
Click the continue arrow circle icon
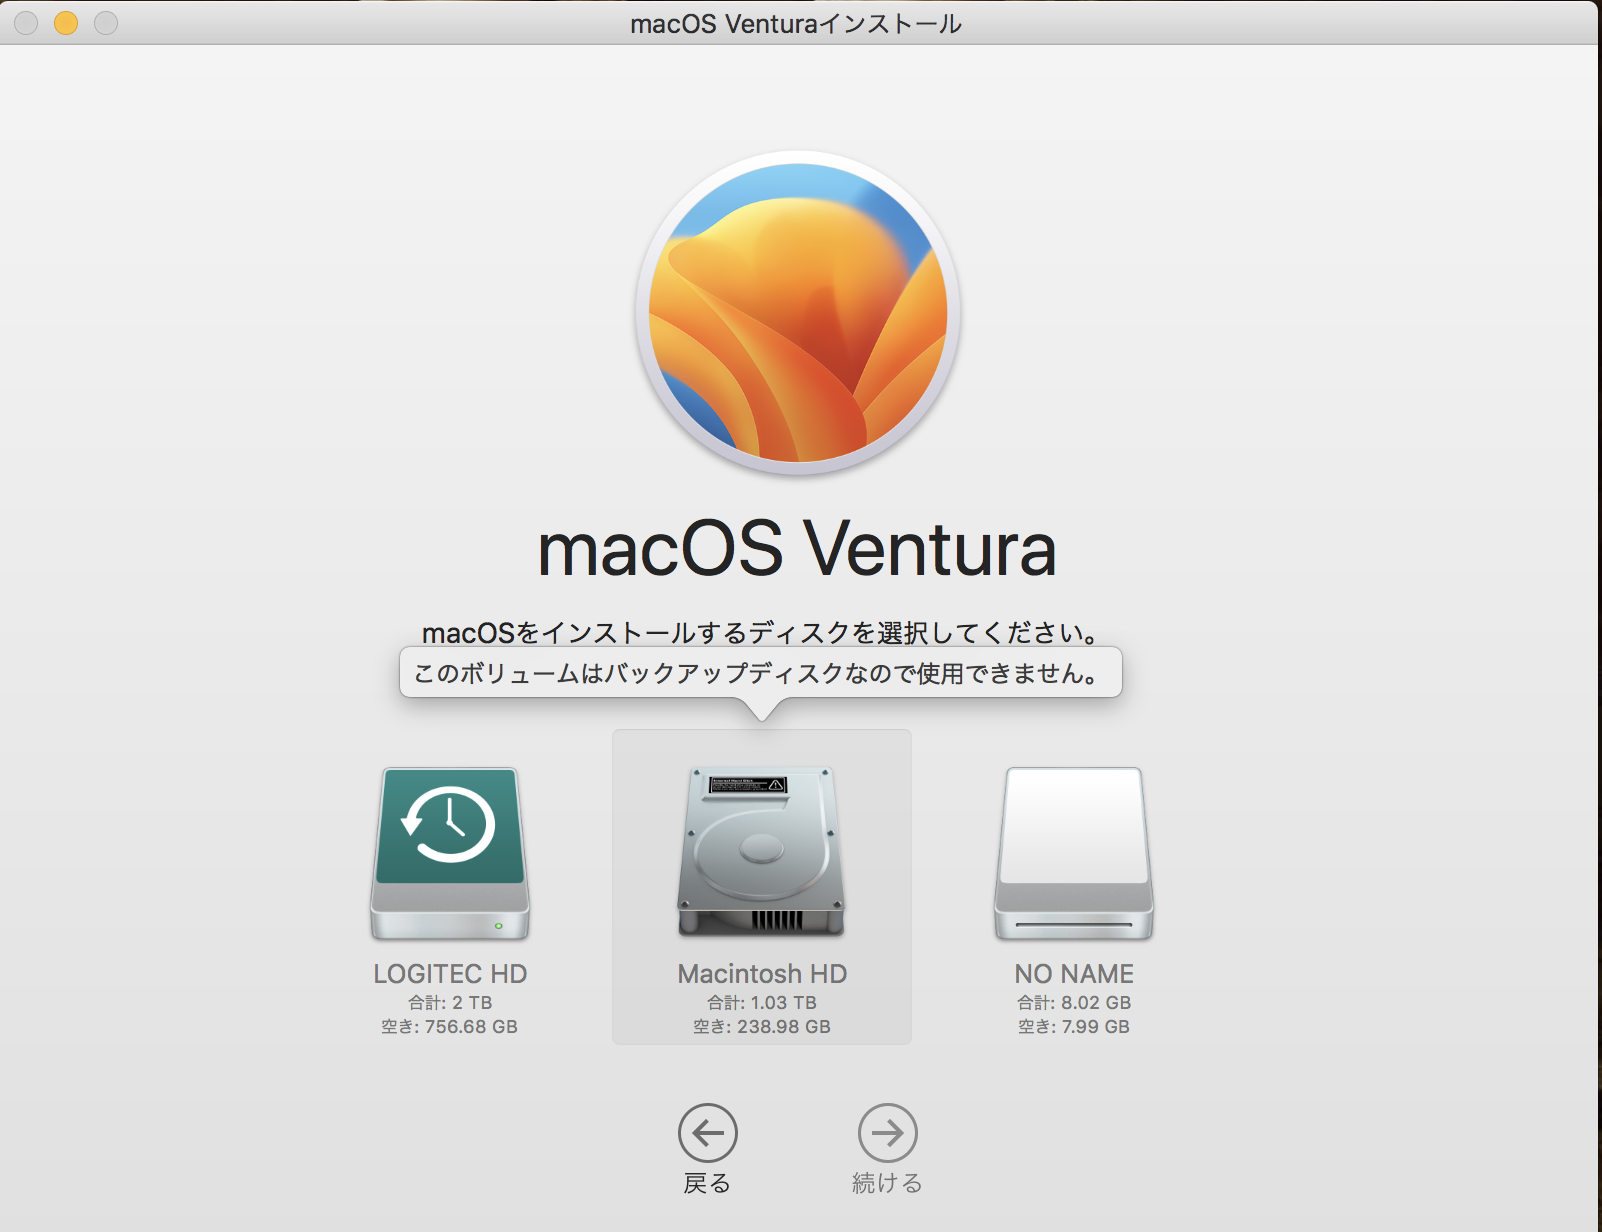tap(888, 1133)
